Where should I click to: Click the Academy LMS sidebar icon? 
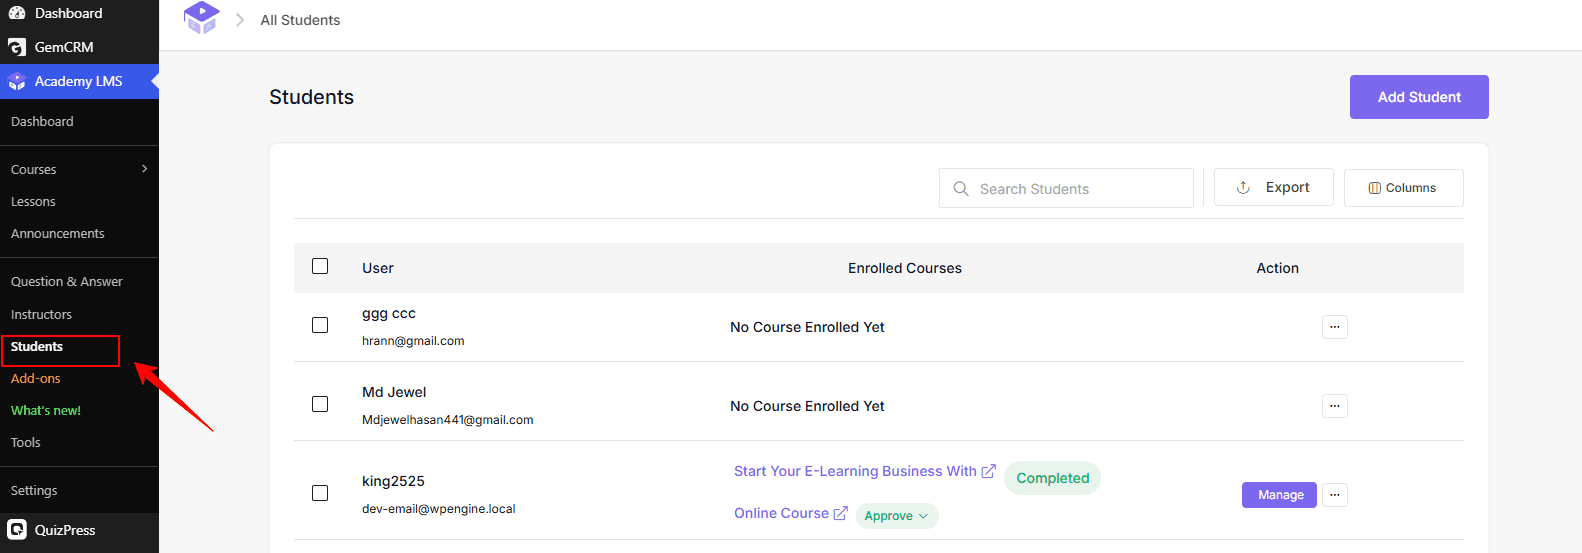click(17, 82)
